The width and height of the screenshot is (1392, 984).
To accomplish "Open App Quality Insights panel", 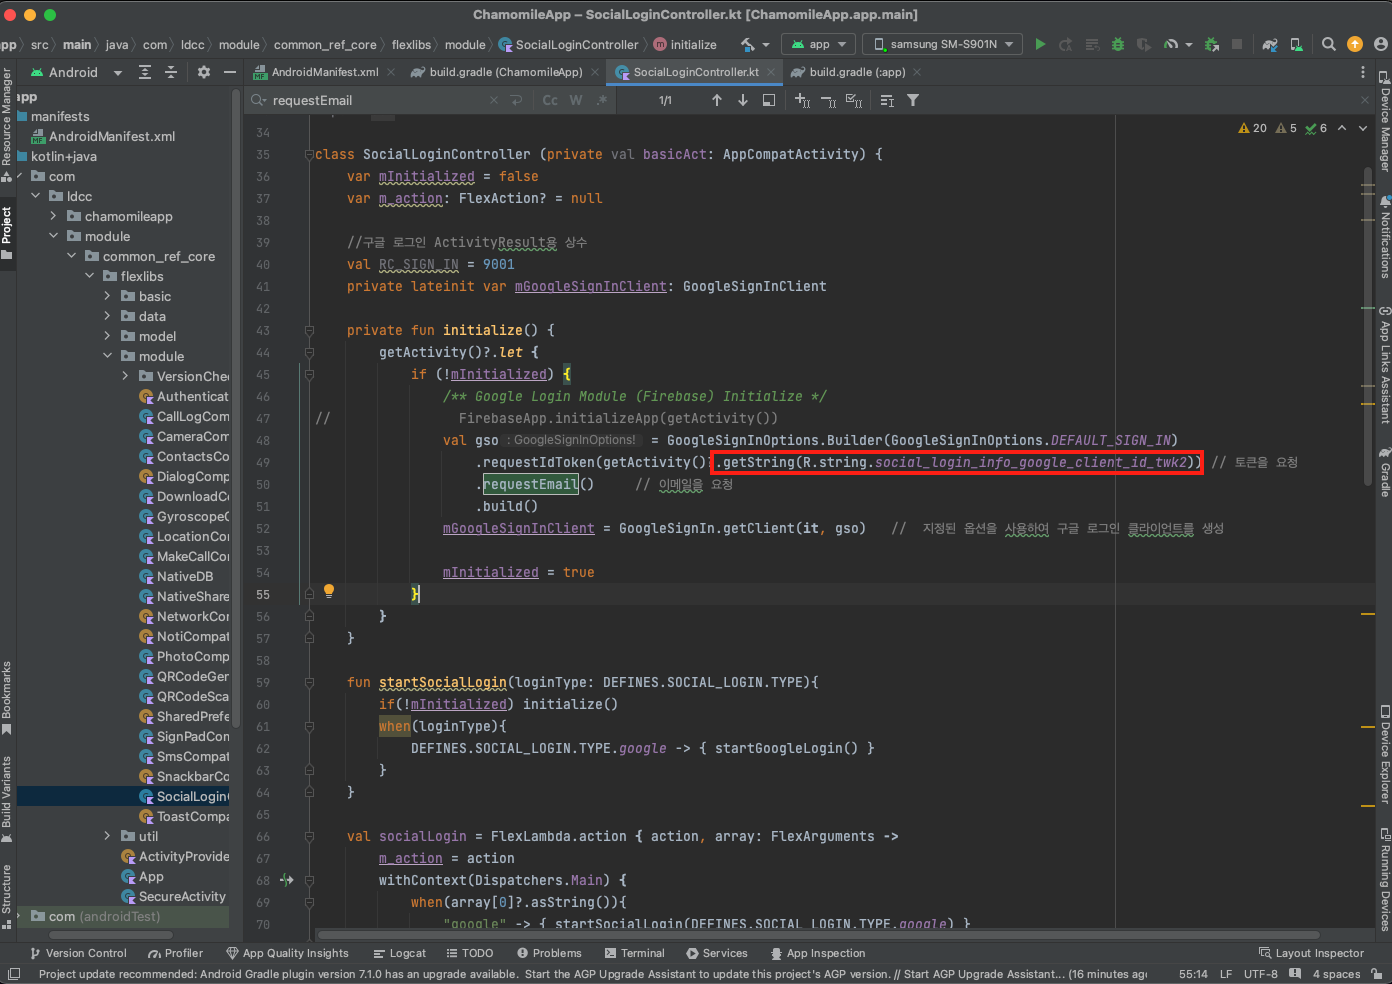I will 287,953.
